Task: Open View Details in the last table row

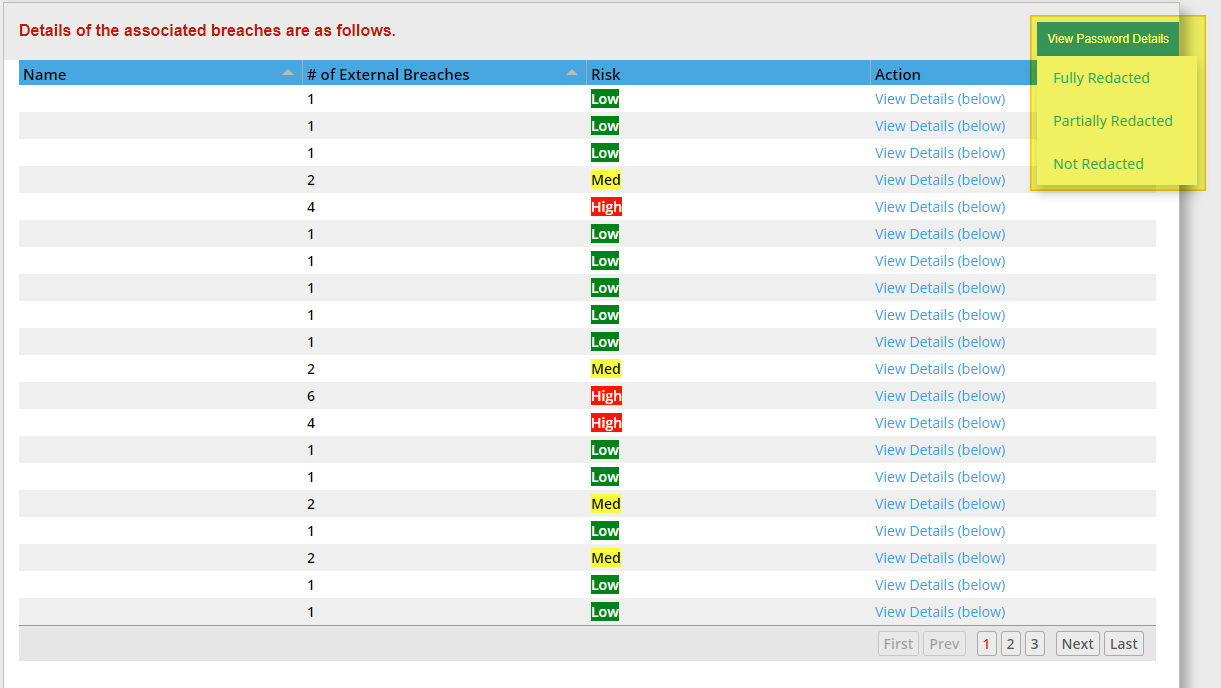Action: coord(940,612)
